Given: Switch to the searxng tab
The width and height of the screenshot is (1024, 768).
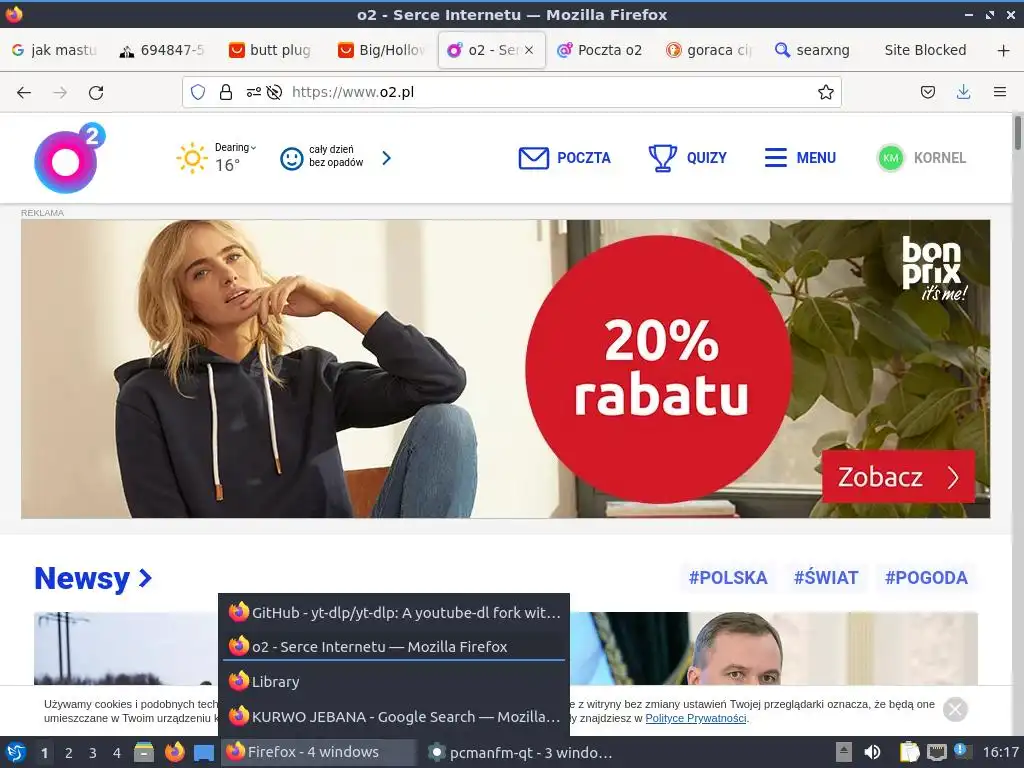Looking at the screenshot, I should click(x=813, y=50).
